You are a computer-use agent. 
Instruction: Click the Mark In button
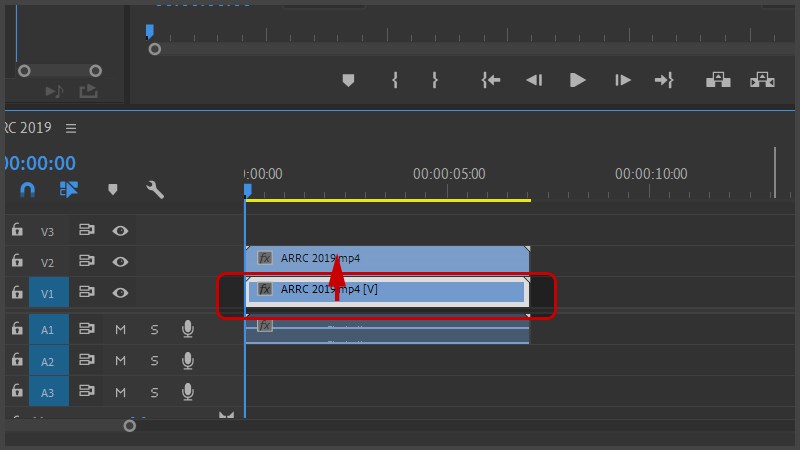coord(394,80)
